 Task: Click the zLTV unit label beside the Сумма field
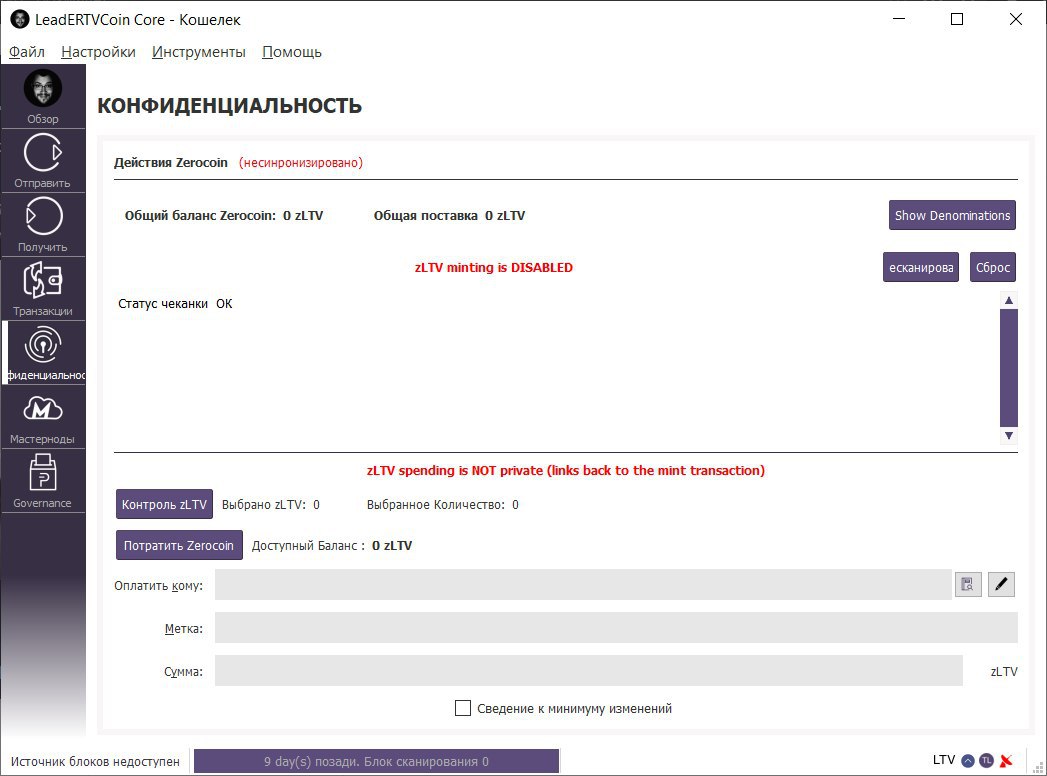point(1004,671)
